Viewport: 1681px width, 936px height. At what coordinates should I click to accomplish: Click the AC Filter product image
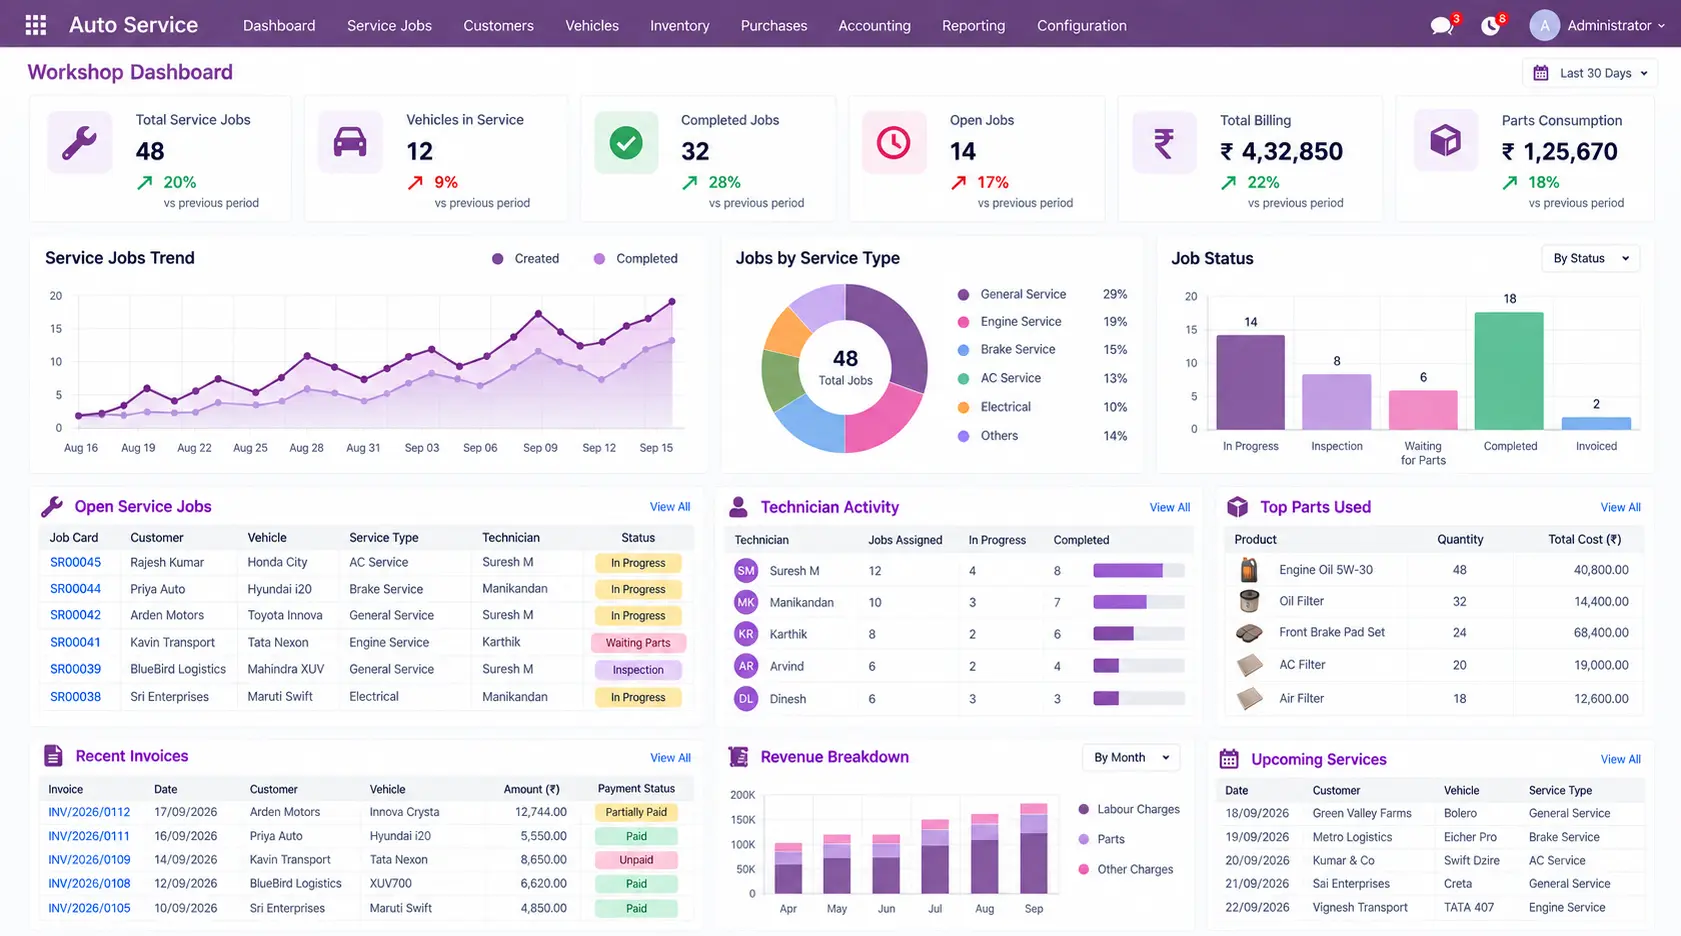pos(1249,665)
